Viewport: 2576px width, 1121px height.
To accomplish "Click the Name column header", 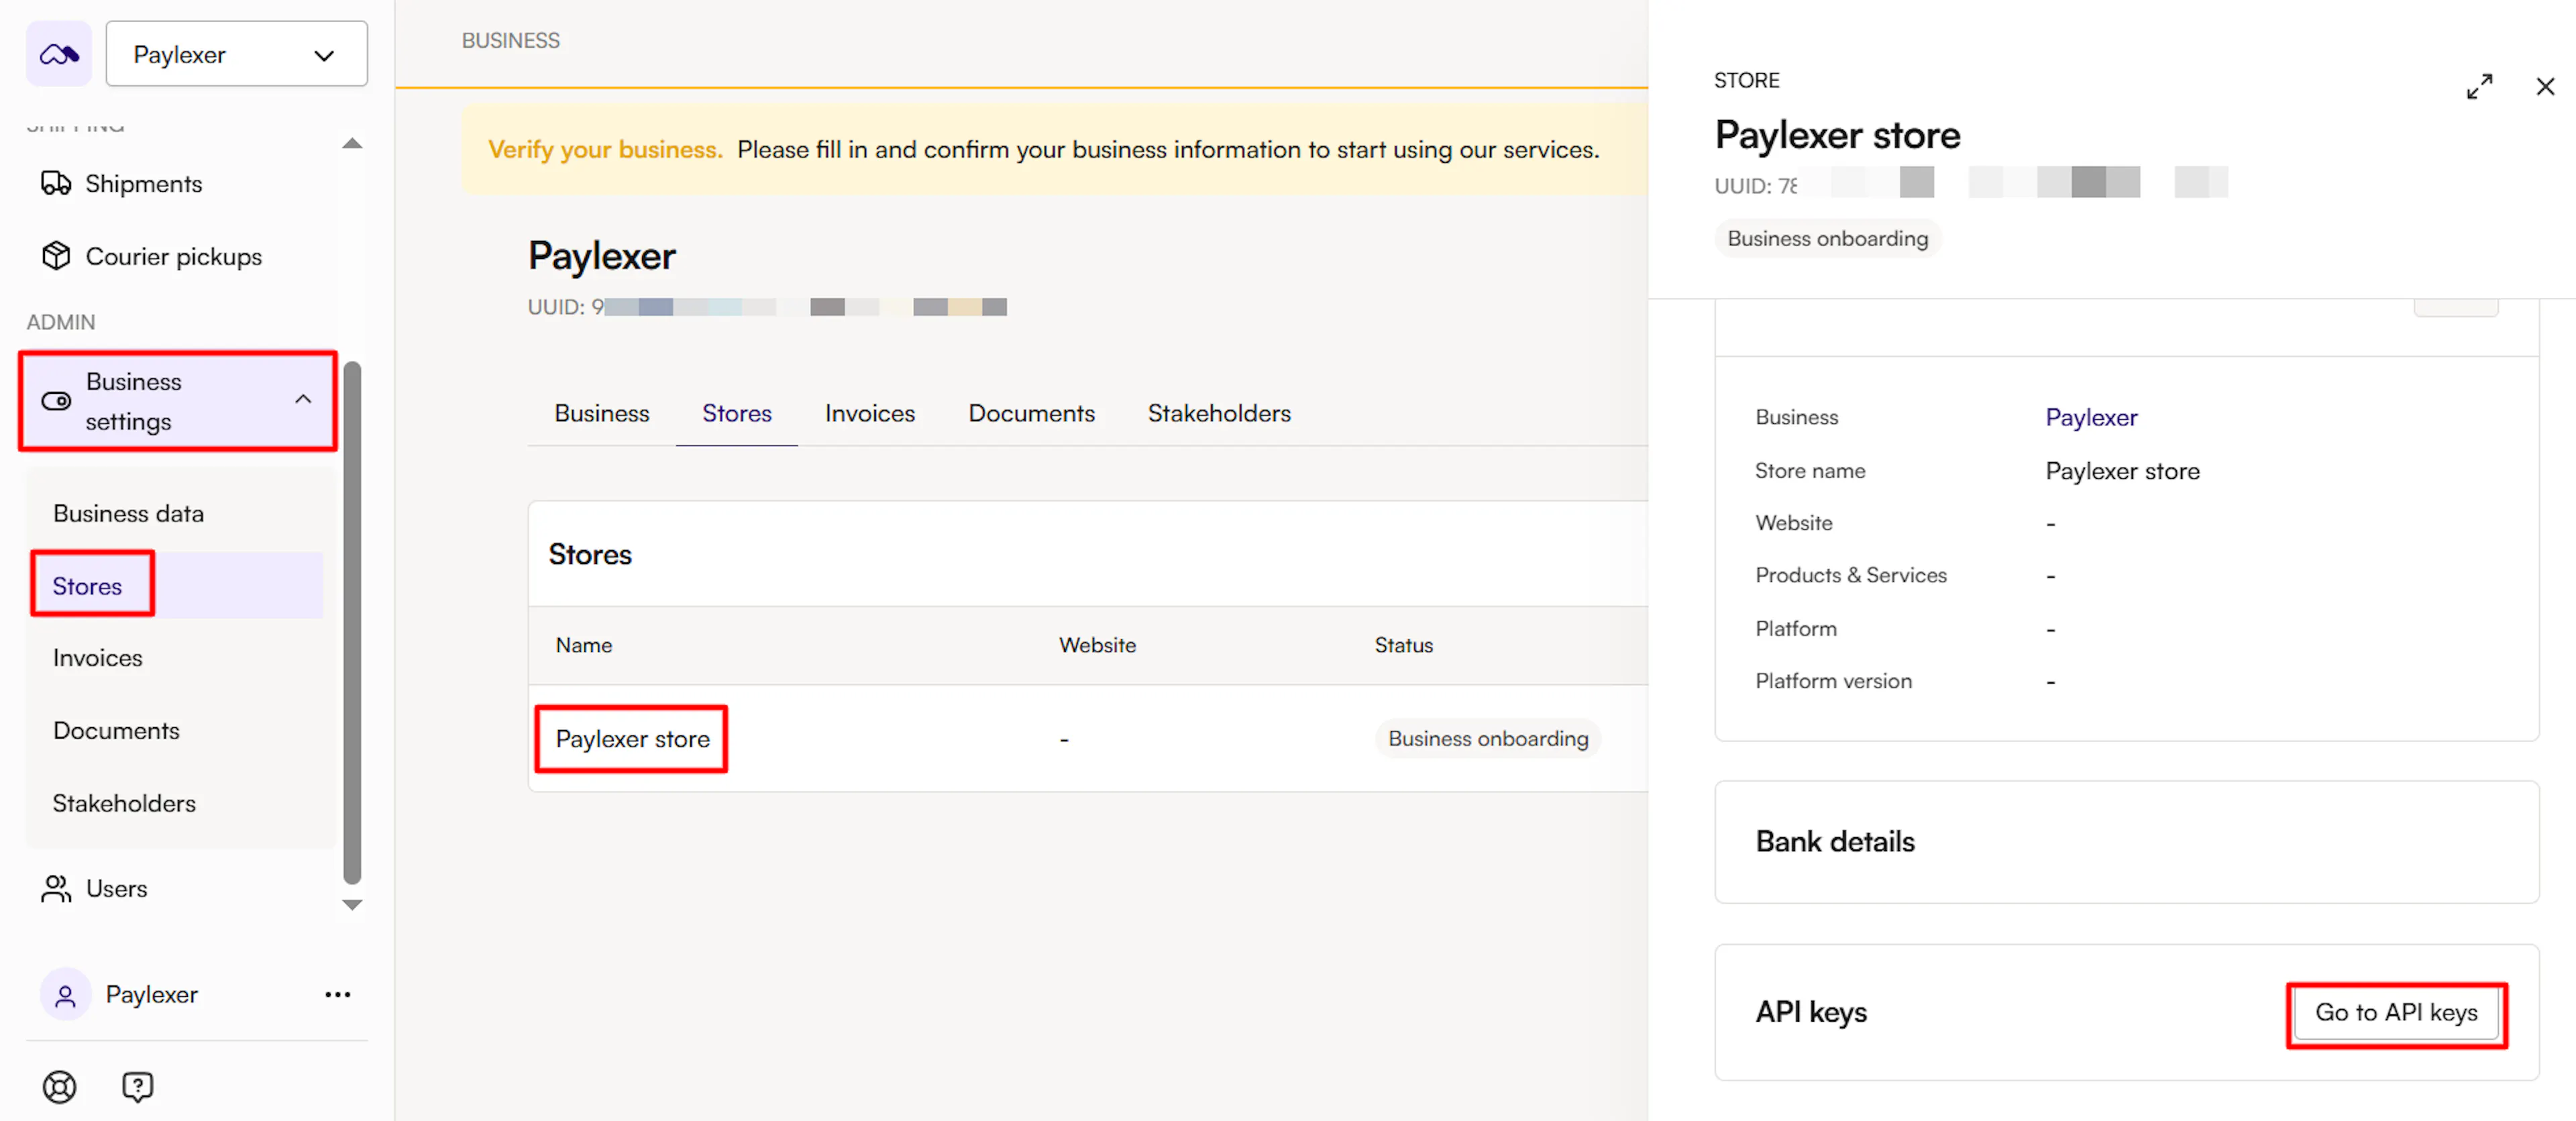I will pyautogui.click(x=584, y=646).
